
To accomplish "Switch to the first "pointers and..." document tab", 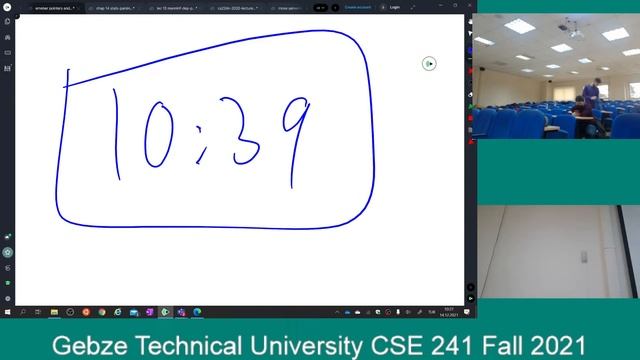I will tap(54, 8).
